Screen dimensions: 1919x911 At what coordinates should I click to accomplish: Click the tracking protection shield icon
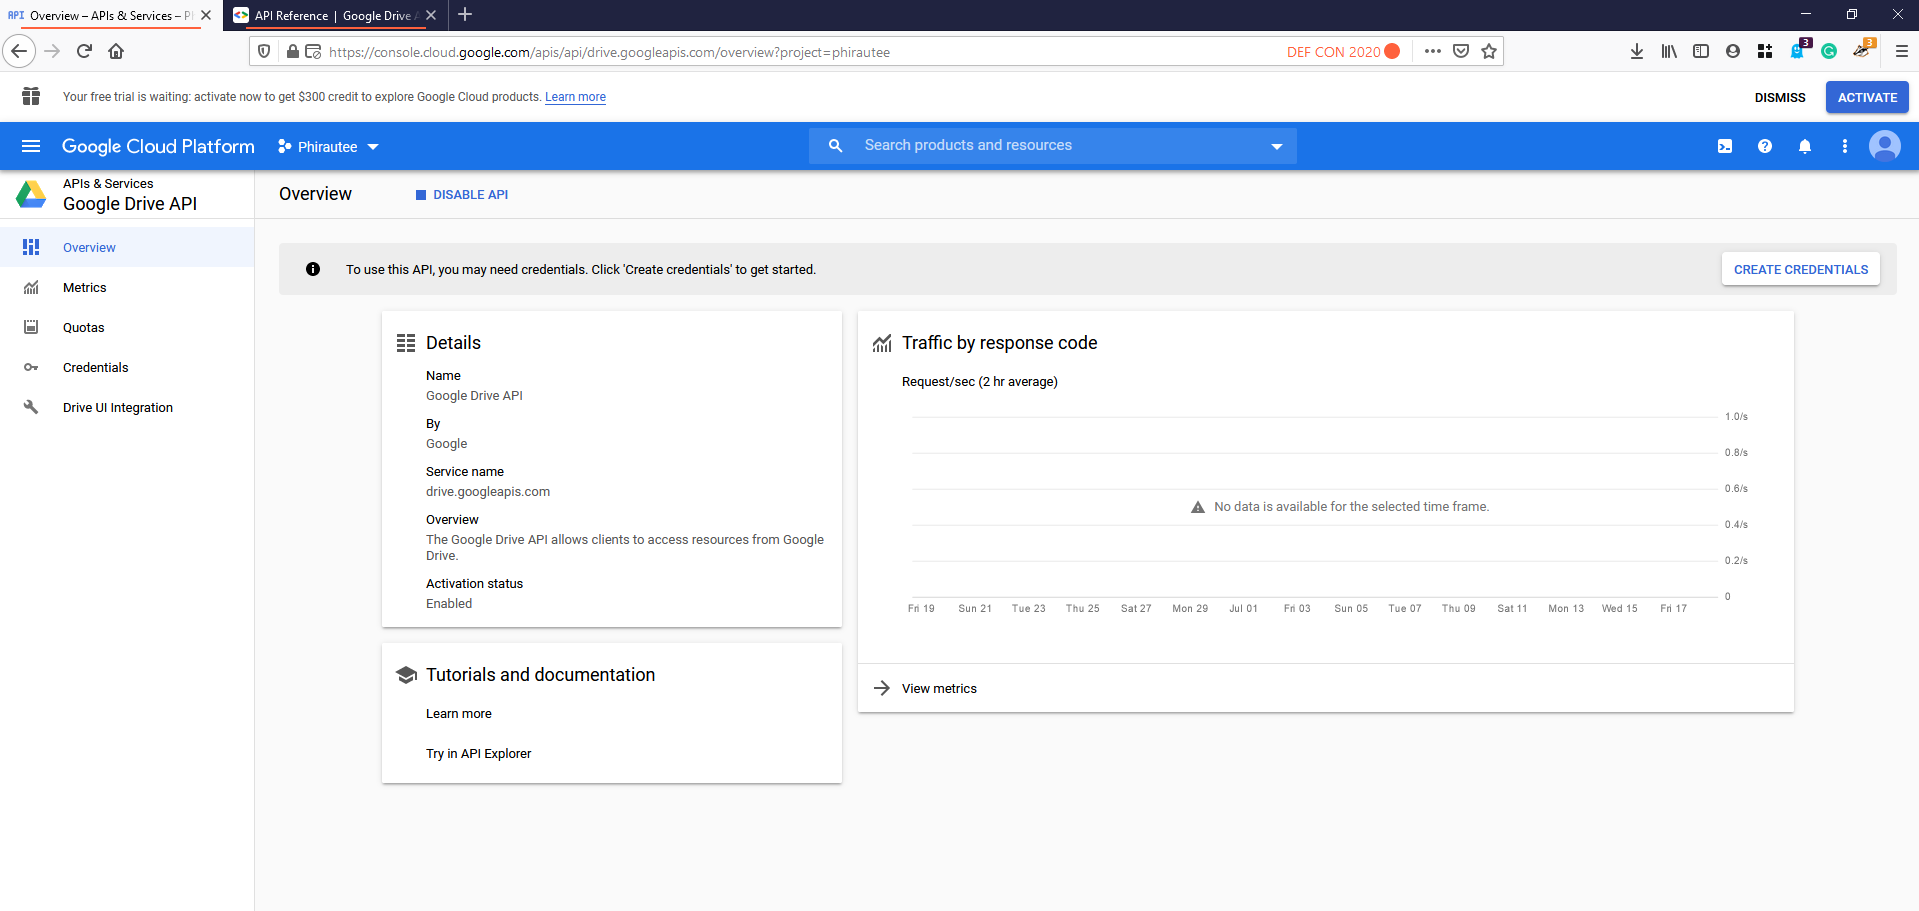[264, 51]
